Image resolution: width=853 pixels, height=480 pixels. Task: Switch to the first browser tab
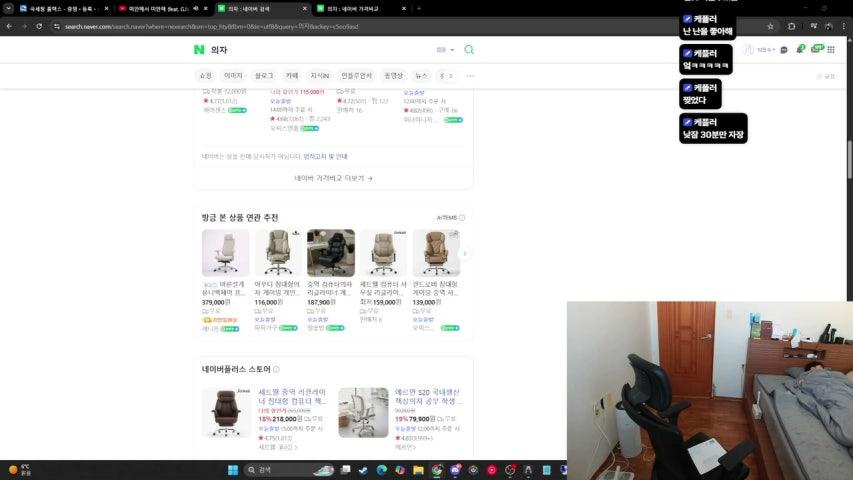(x=64, y=9)
